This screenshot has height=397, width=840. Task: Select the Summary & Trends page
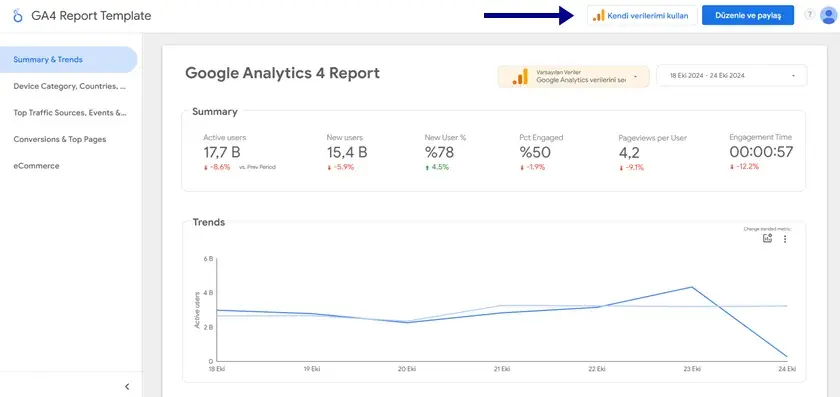tap(69, 59)
